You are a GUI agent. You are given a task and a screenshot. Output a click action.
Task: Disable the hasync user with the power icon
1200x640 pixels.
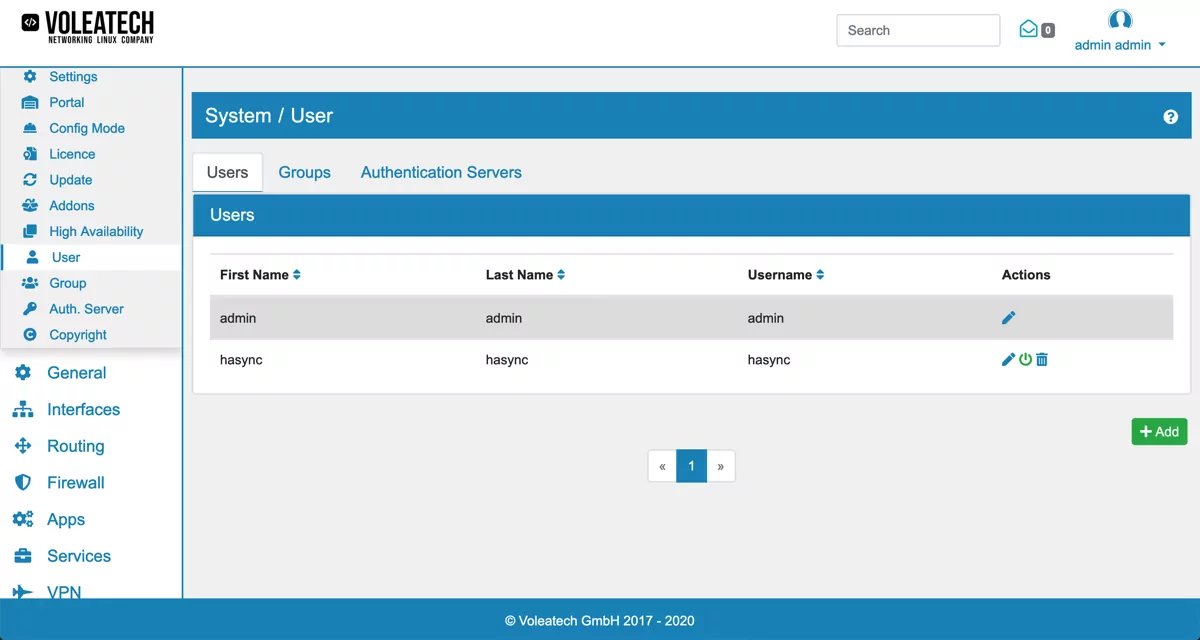click(1025, 359)
